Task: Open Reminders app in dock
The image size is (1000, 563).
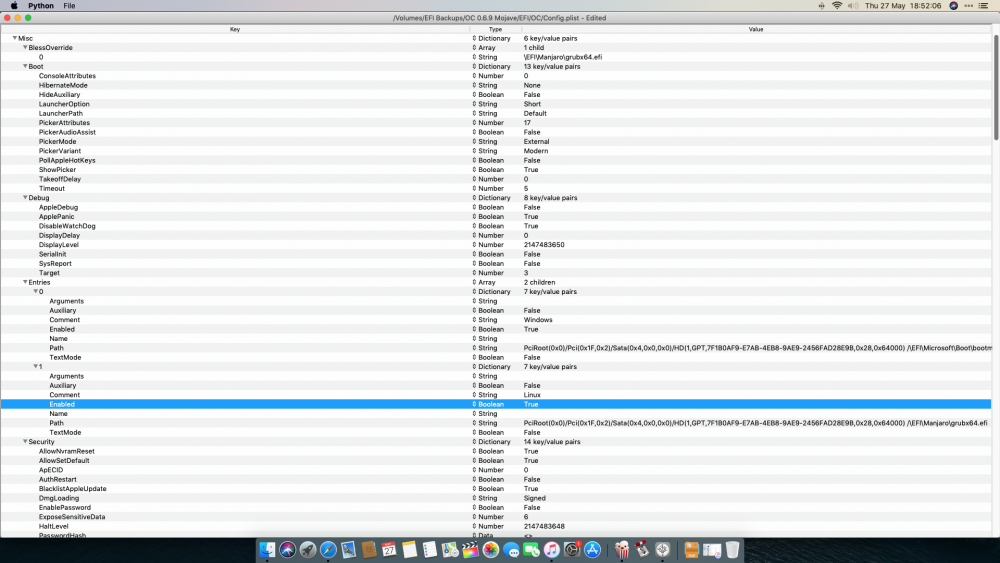Action: click(430, 550)
